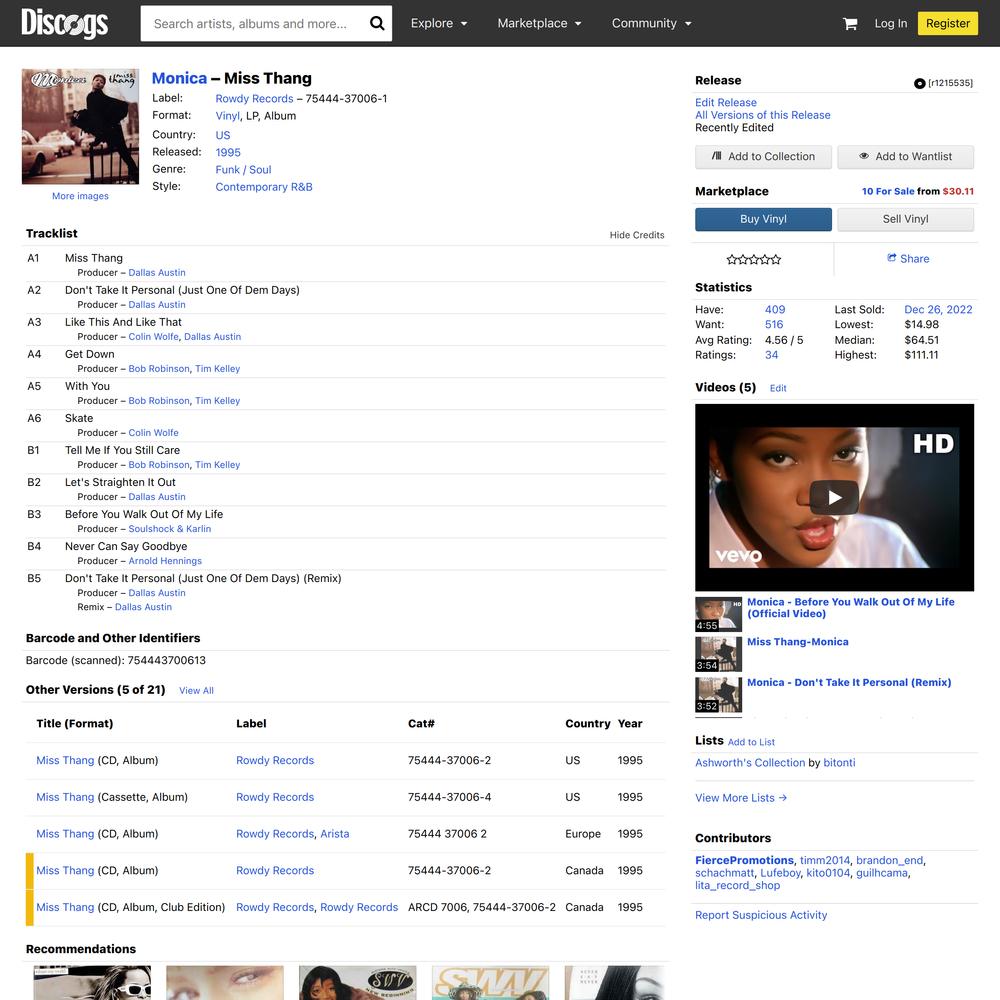Click the sunglasses recommendation album cover
This screenshot has width=1000, height=1000.
coord(92,982)
